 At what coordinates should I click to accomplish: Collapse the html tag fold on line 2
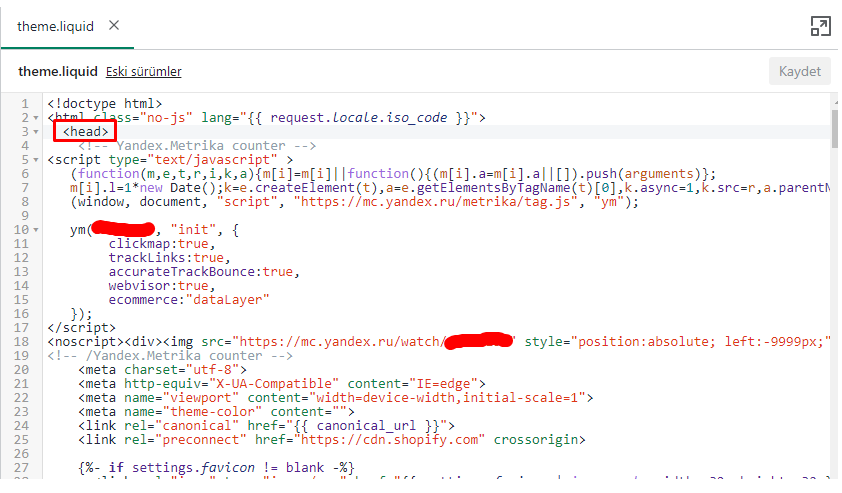[x=36, y=118]
